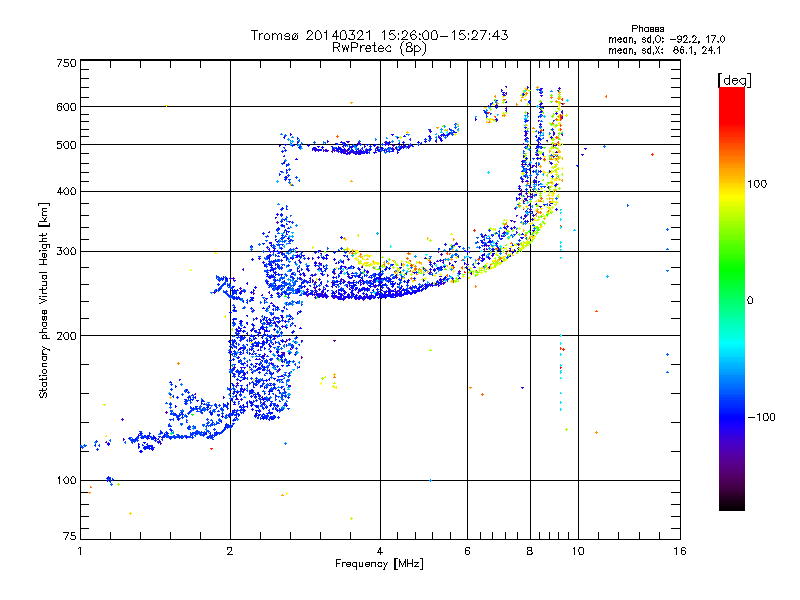This screenshot has height=600, width=800.
Task: Click the '6' x-axis tick label
Action: coord(467,551)
